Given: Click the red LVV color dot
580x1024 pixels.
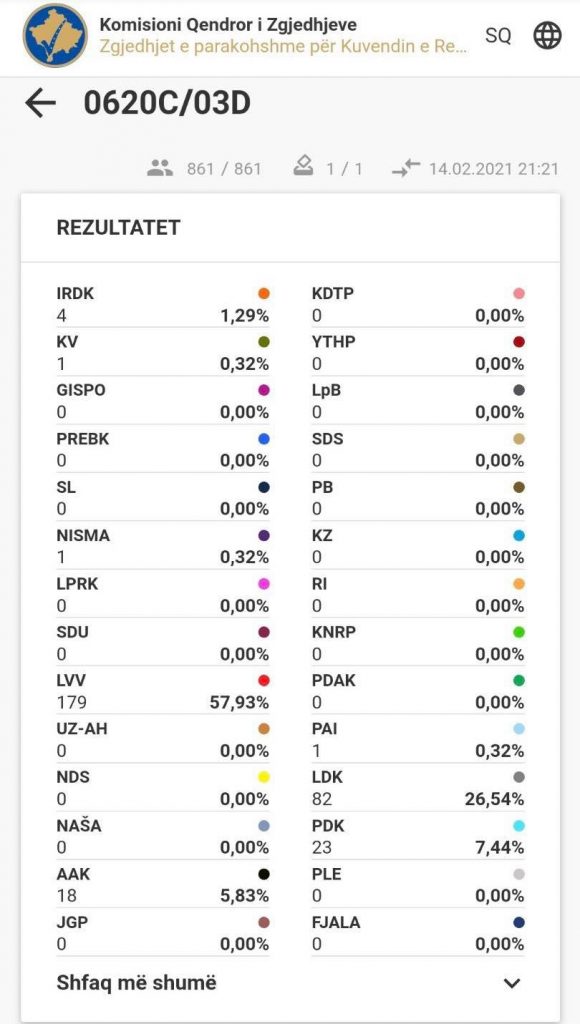Looking at the screenshot, I should pos(264,680).
